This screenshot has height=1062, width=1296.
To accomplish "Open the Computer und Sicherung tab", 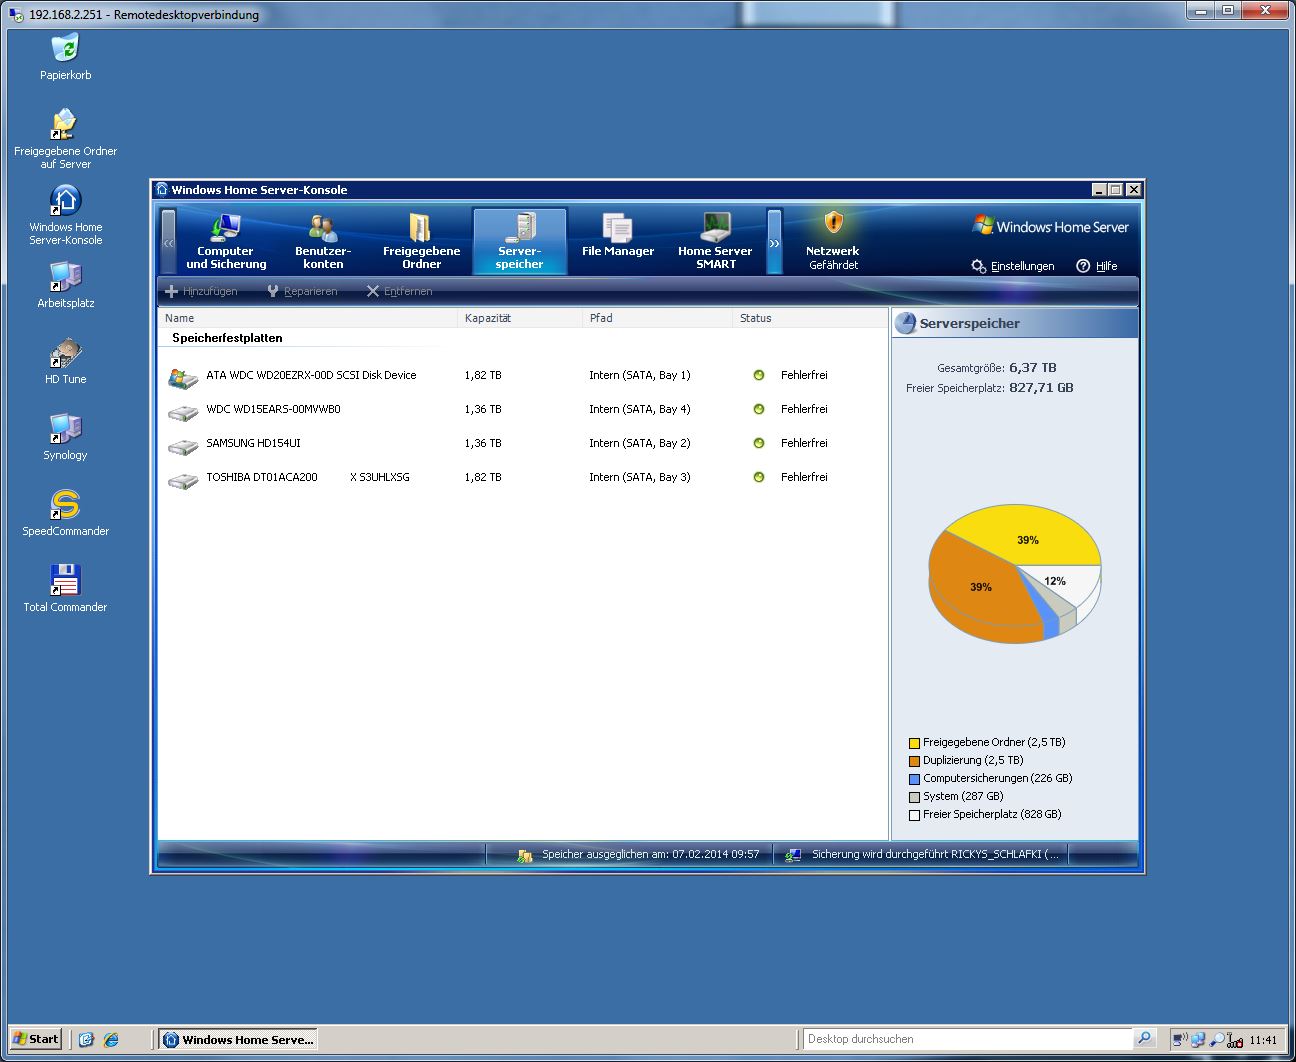I will click(x=226, y=241).
